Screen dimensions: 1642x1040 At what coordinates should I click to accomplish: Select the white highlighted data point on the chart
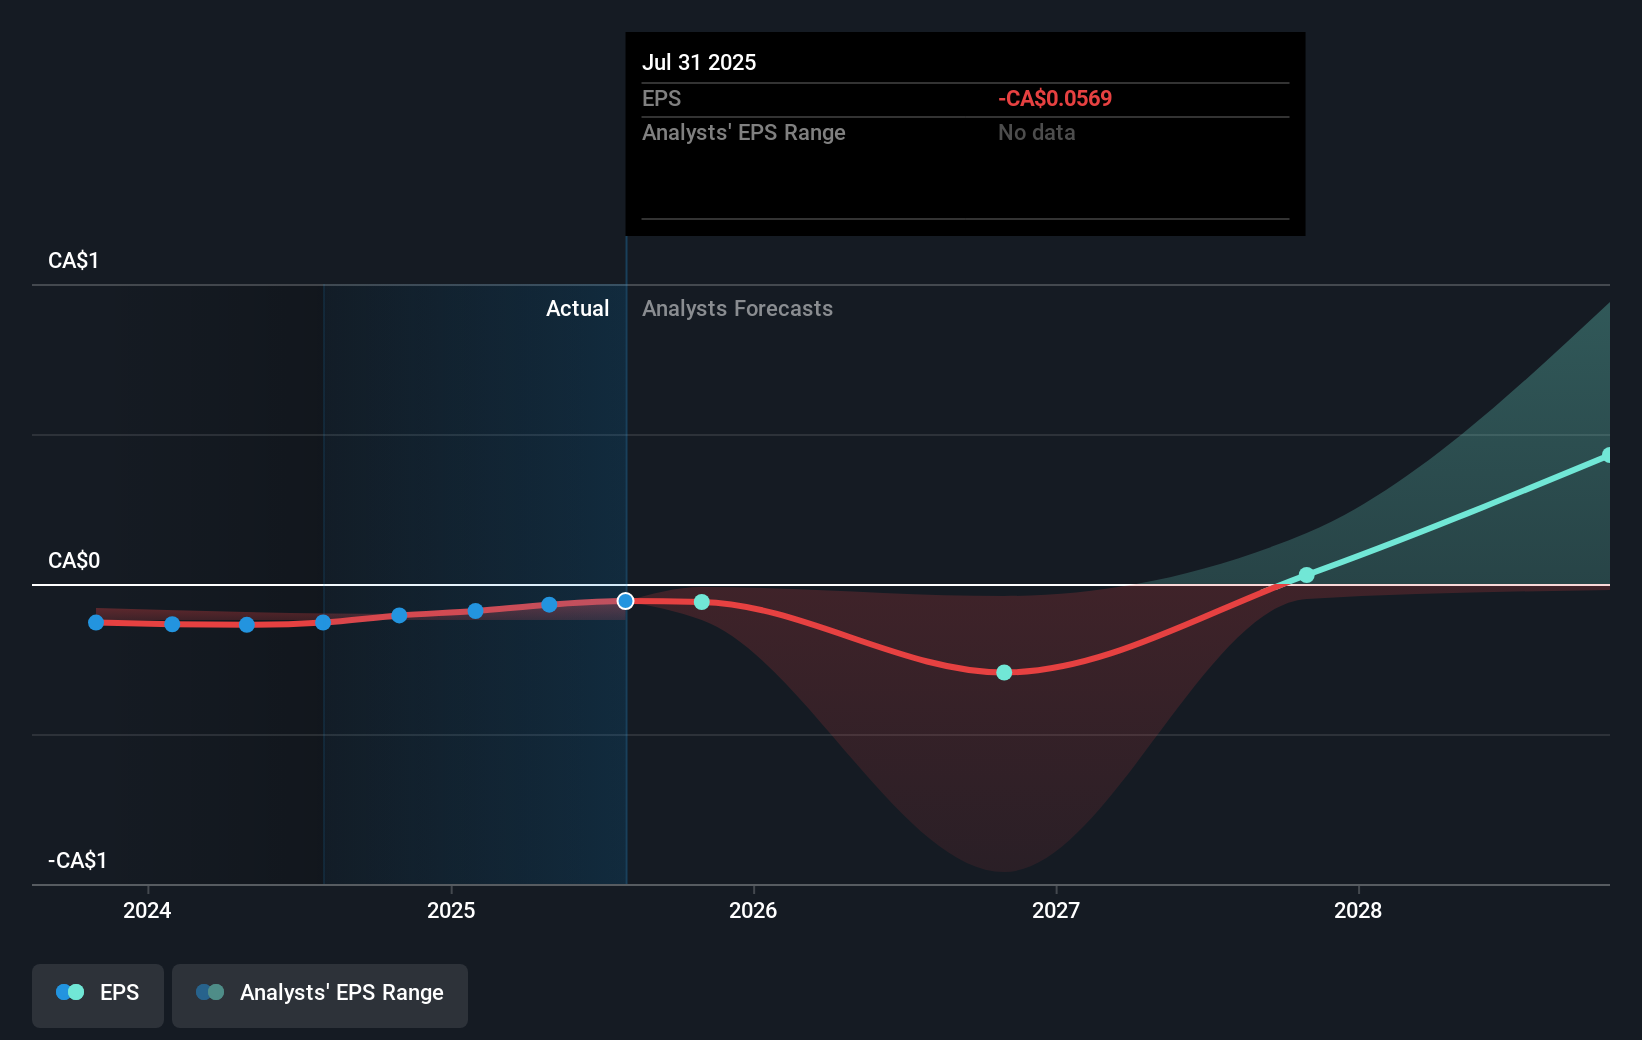pos(625,601)
